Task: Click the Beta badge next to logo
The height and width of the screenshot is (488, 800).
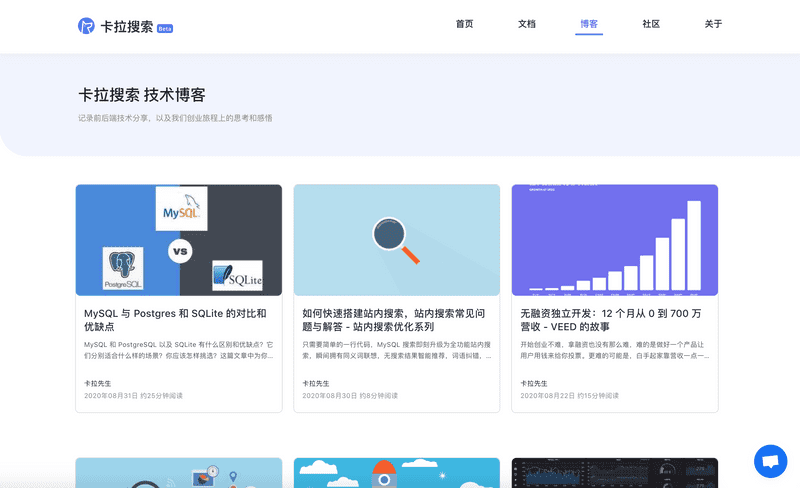Action: click(165, 29)
